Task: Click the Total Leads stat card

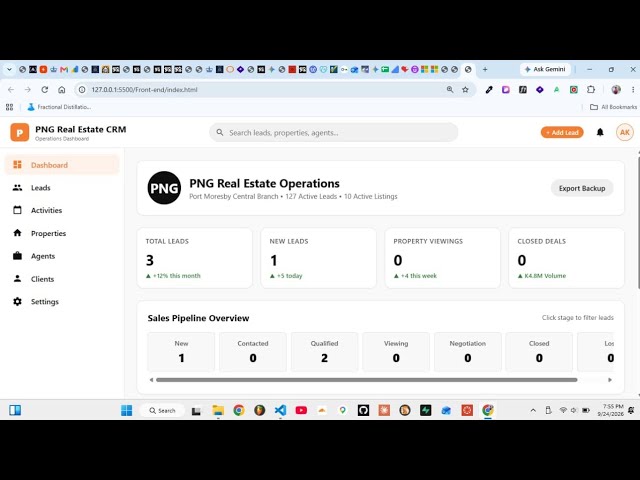Action: [195, 258]
